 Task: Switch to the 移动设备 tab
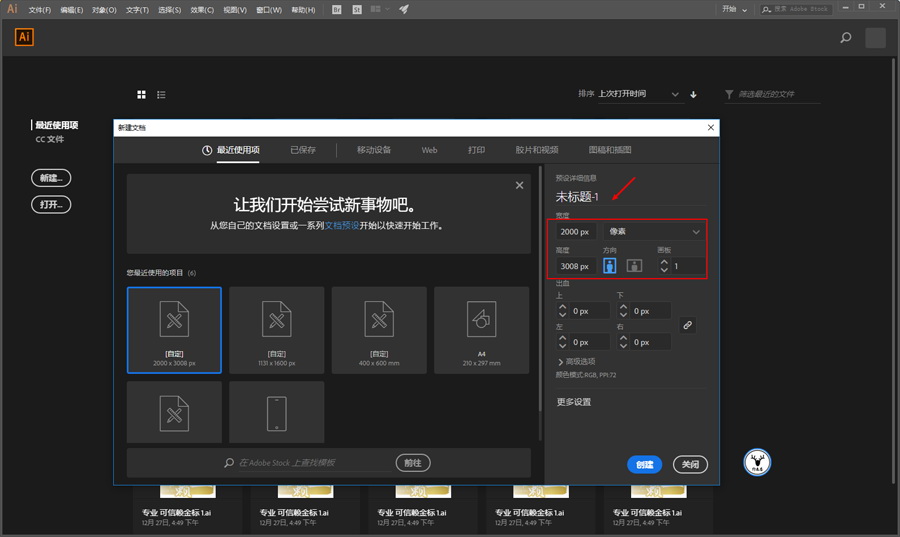coord(373,150)
